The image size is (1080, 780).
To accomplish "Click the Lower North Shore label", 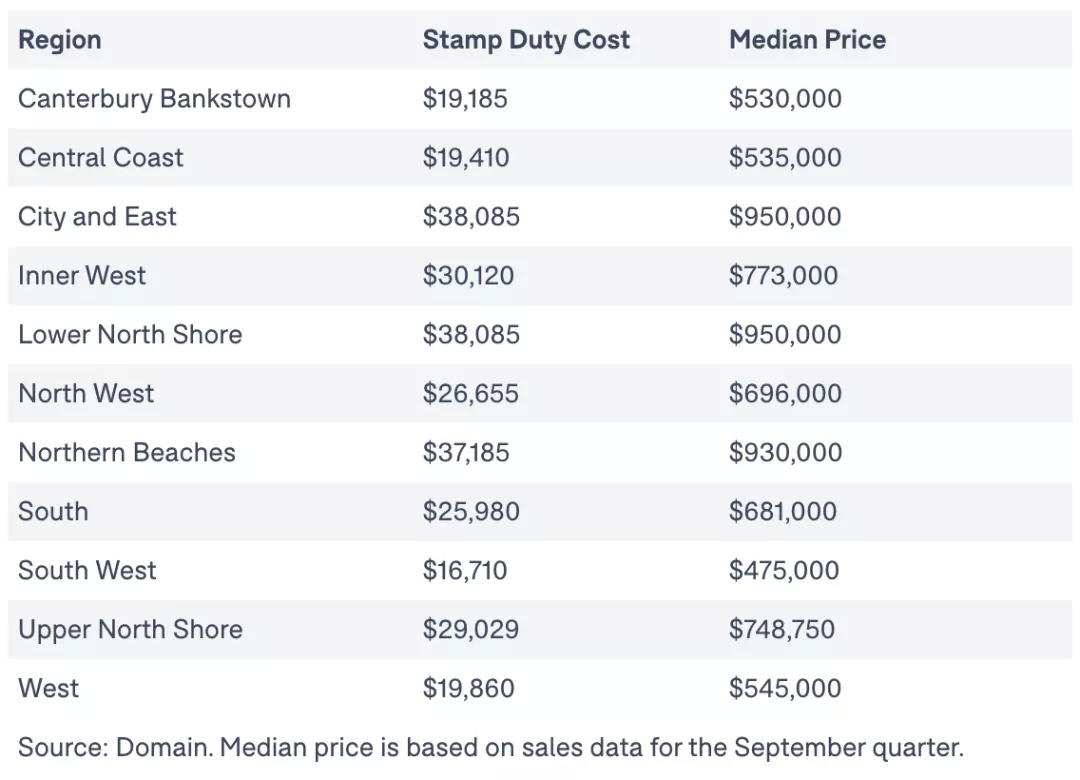I will 130,335.
